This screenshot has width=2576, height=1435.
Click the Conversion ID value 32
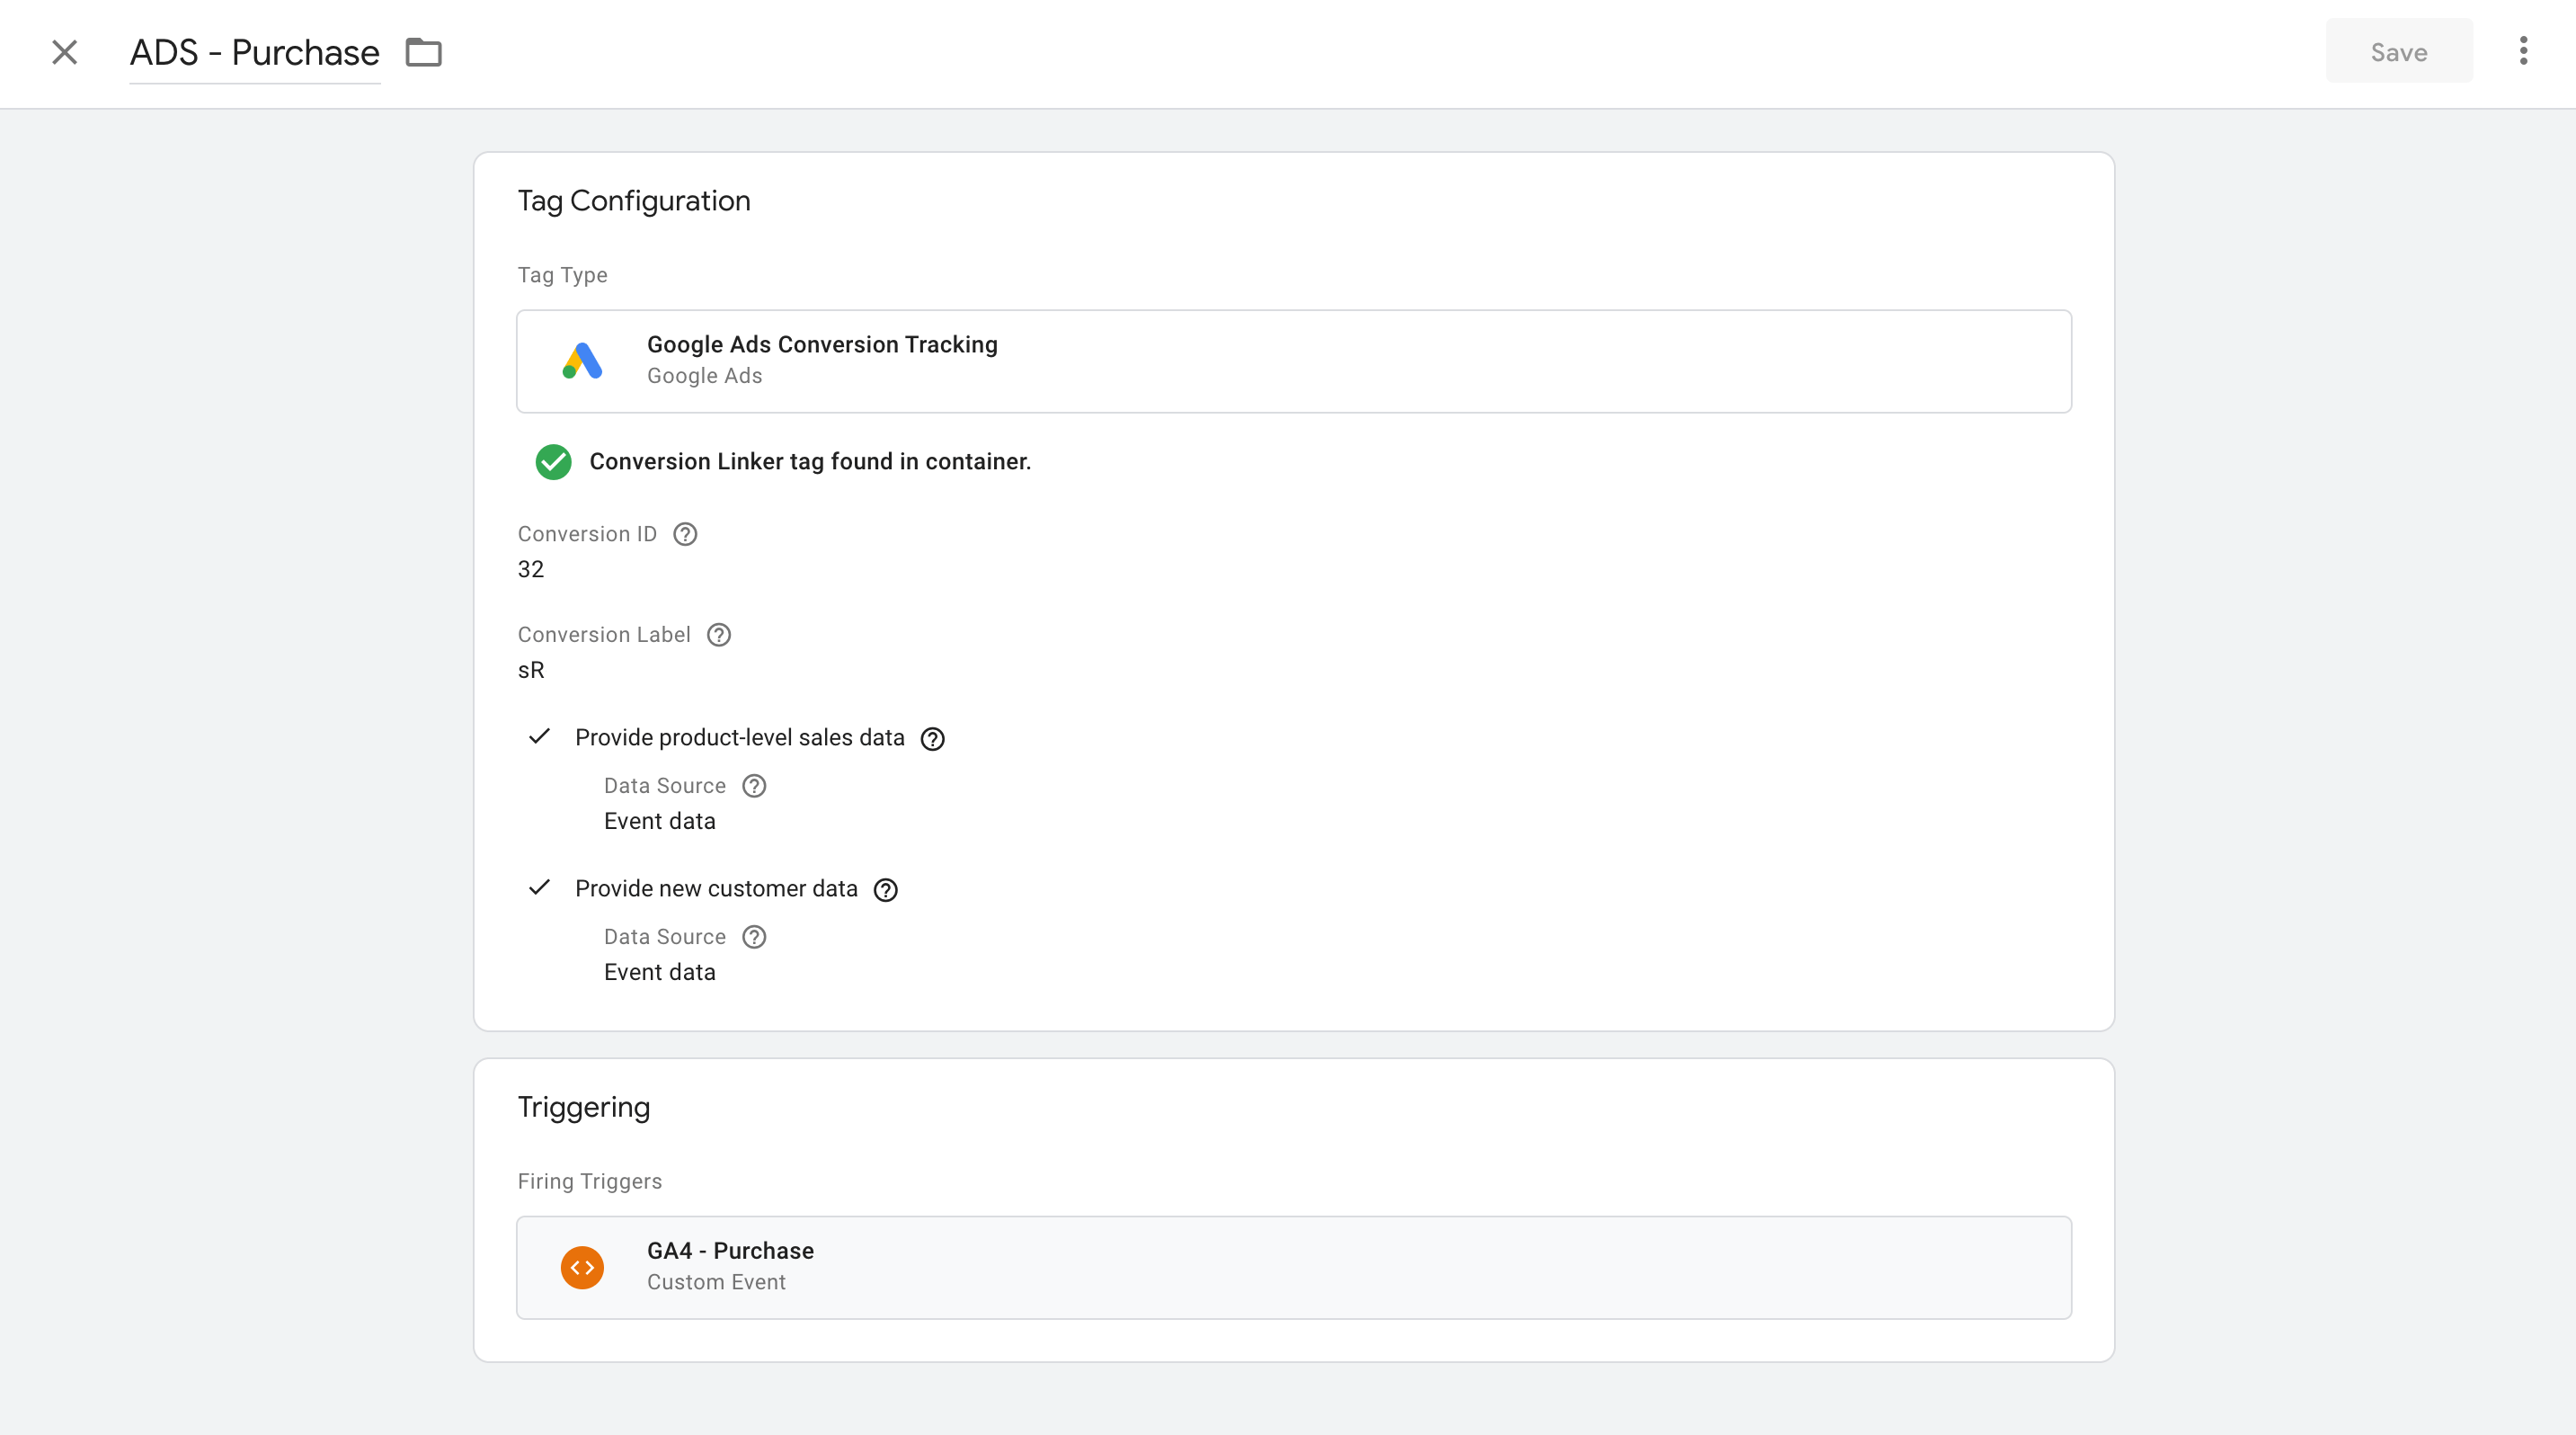click(531, 570)
